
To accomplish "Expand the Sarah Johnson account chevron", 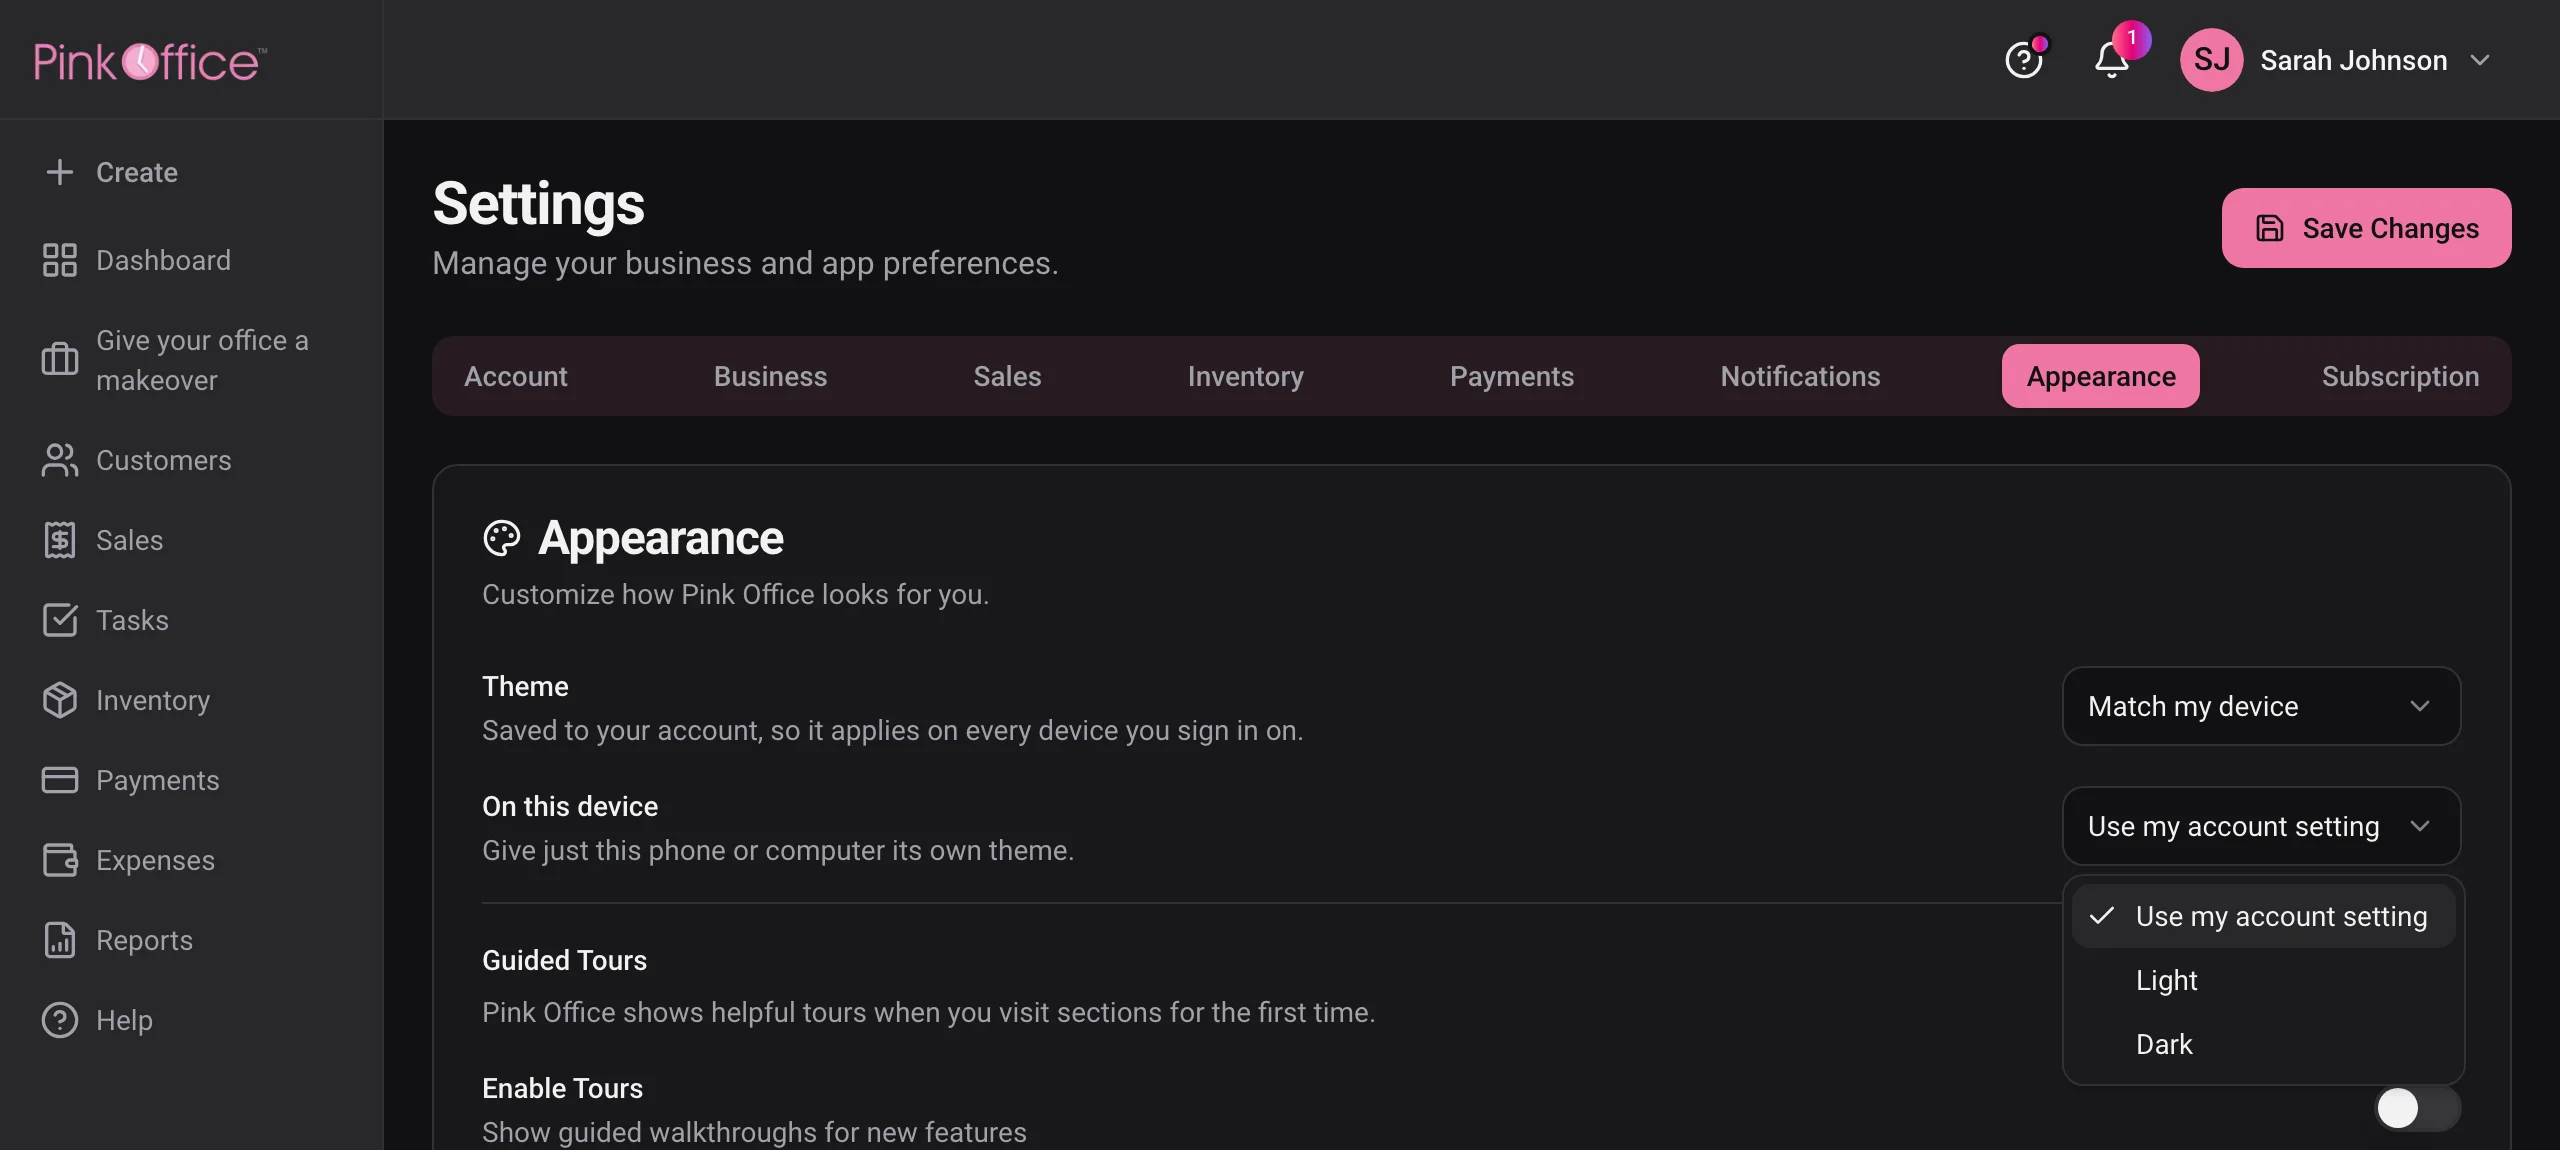I will coord(2480,60).
